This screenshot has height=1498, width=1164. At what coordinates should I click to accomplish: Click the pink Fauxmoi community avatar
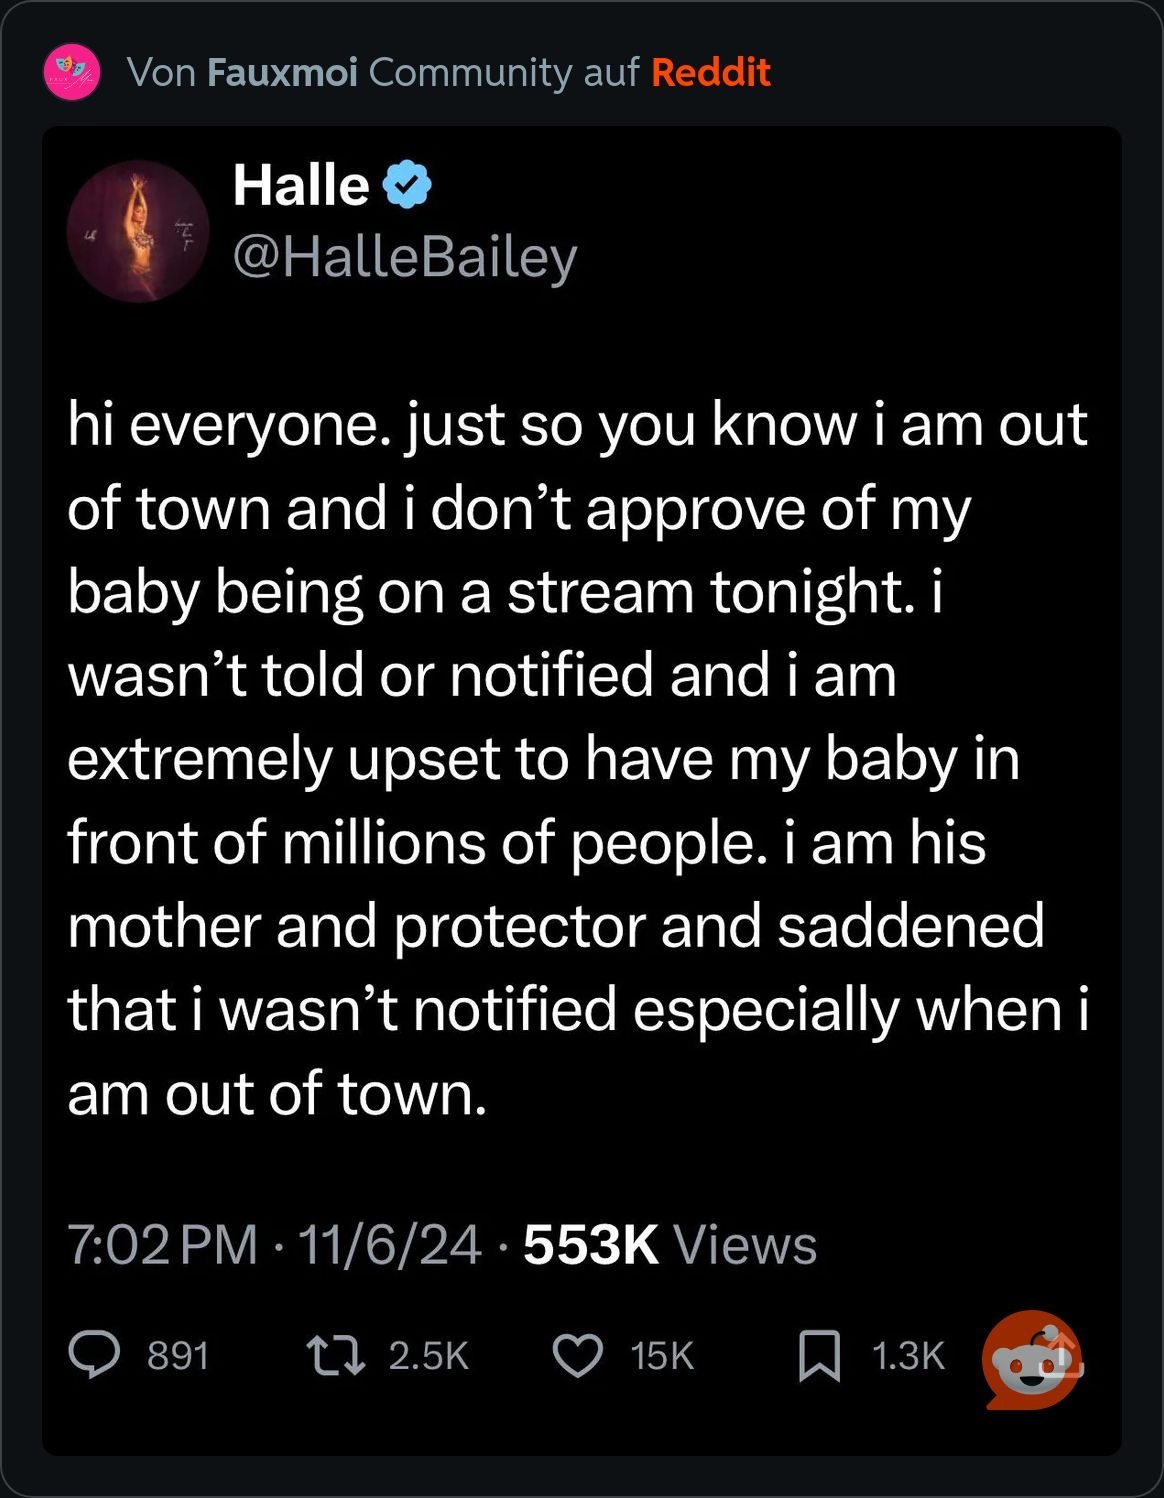[x=72, y=72]
